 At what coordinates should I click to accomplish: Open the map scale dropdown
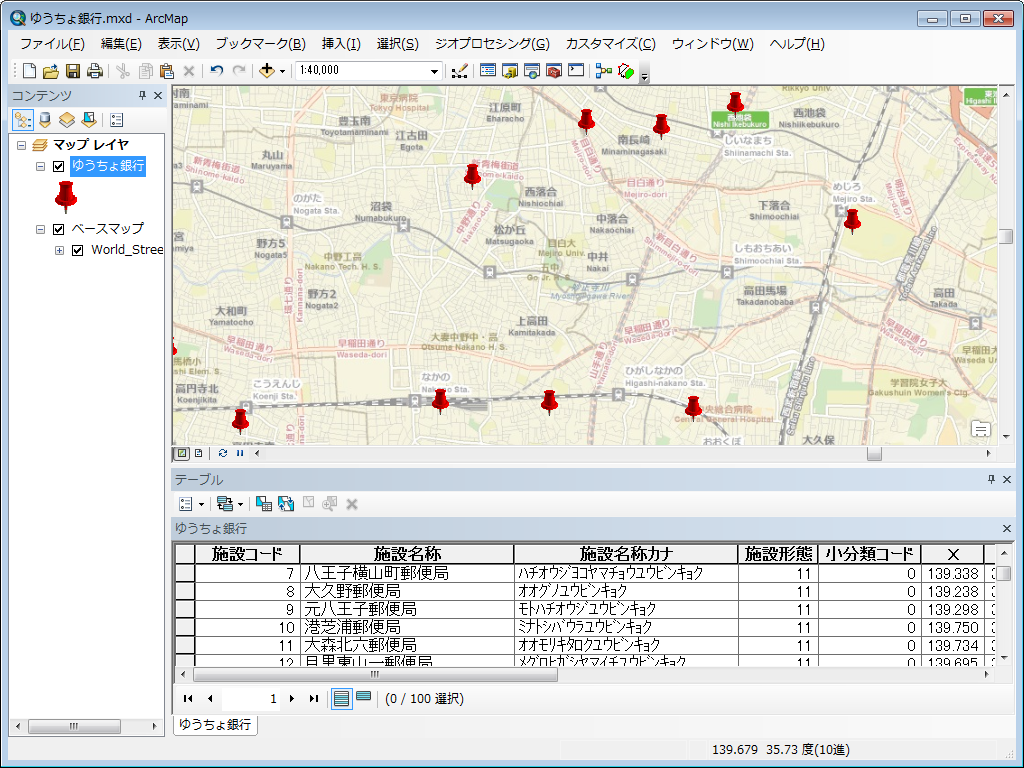434,71
